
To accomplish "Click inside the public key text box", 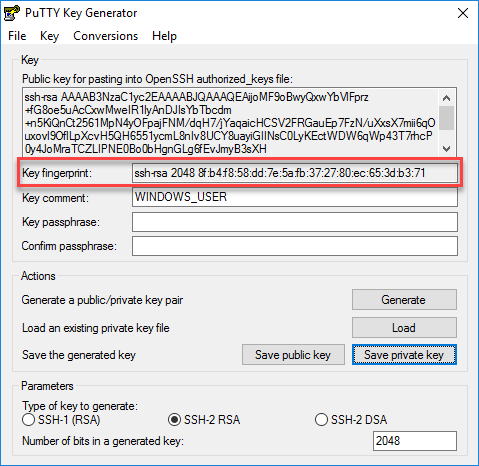I will [x=230, y=122].
